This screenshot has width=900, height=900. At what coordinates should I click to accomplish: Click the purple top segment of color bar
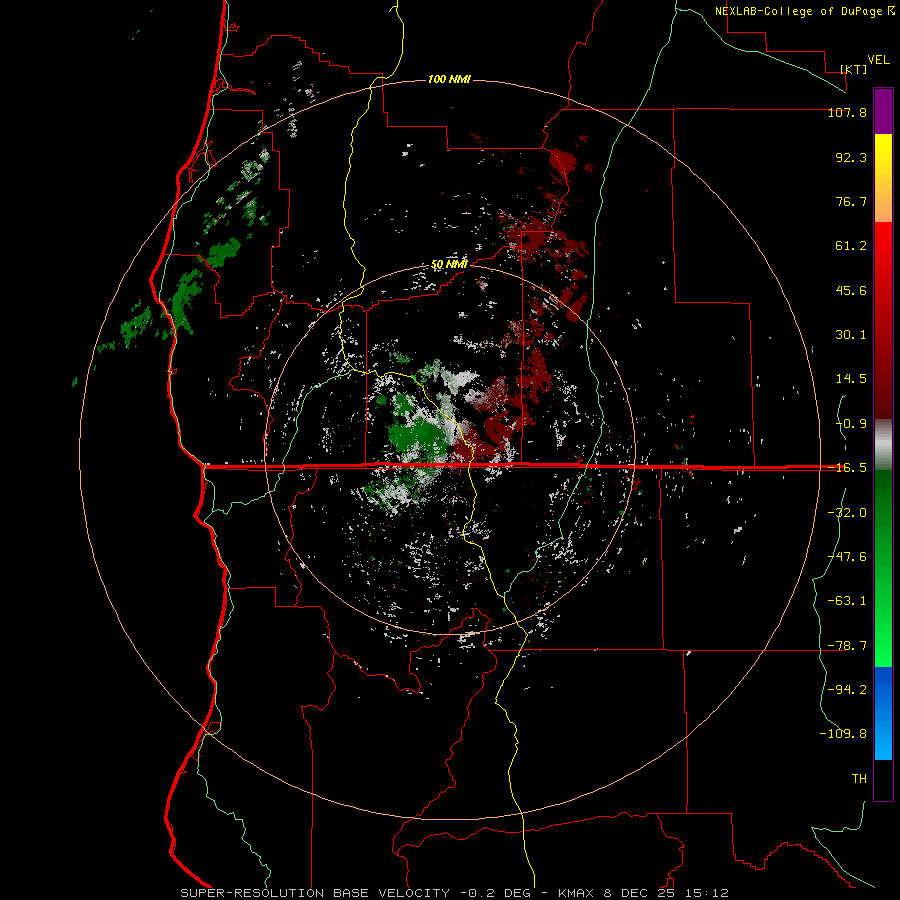(x=883, y=111)
